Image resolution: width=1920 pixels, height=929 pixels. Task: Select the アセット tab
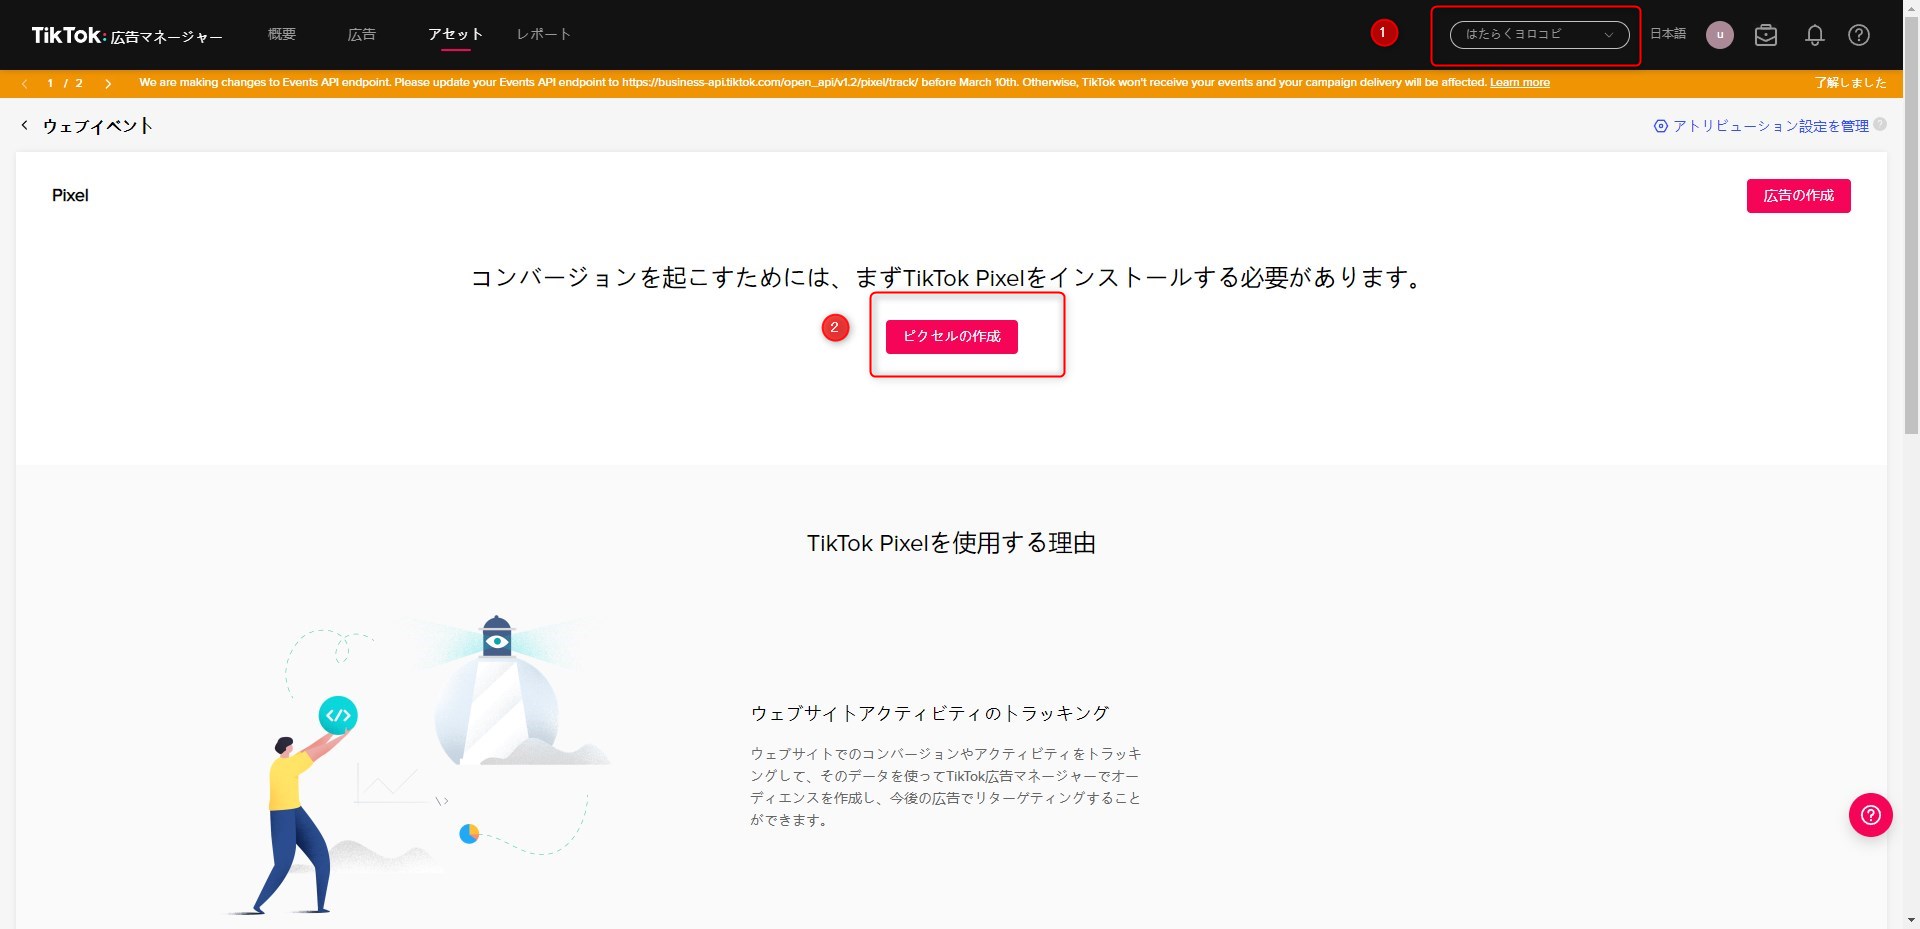[455, 34]
